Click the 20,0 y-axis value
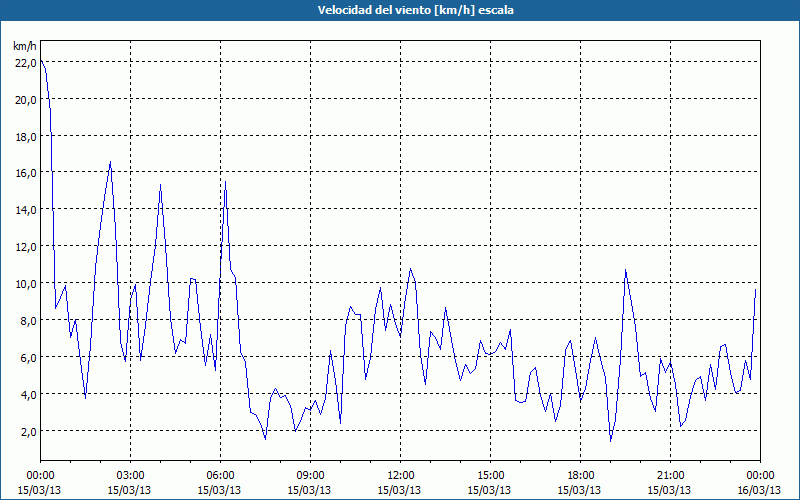 [x=26, y=99]
